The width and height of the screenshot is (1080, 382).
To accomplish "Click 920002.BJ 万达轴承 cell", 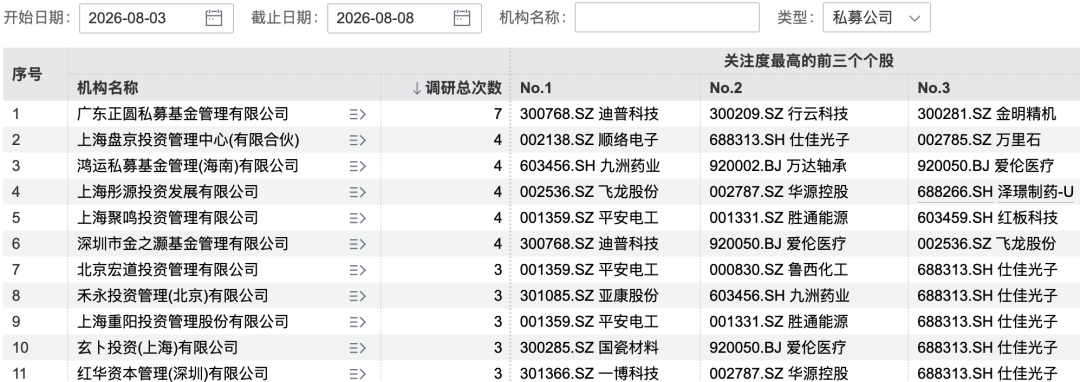I will point(778,166).
